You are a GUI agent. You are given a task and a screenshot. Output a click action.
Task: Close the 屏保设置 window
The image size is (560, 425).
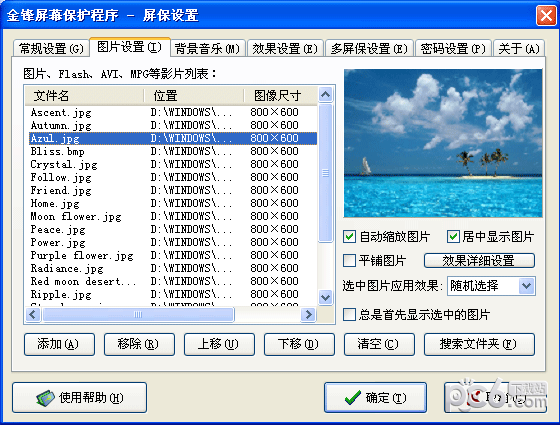(546, 15)
